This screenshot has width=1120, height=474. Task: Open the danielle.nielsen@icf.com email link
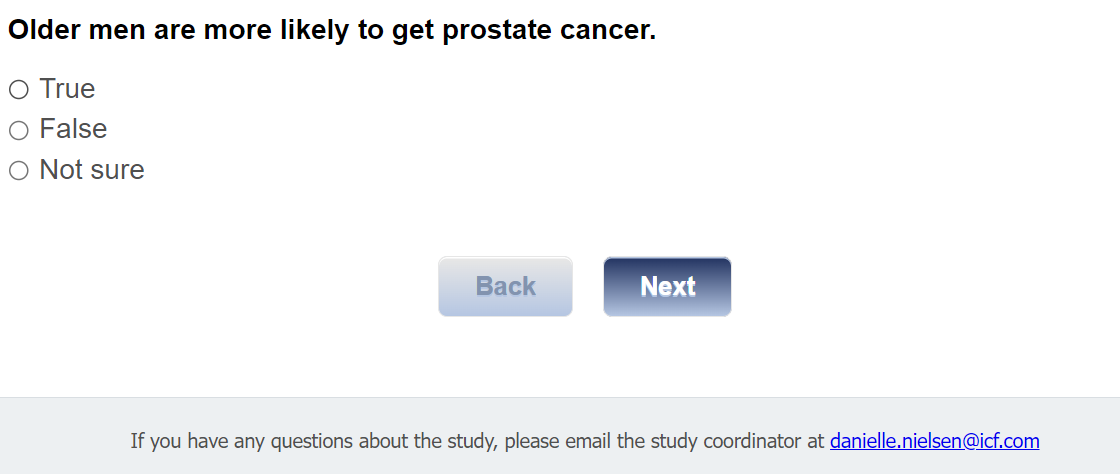pos(934,440)
